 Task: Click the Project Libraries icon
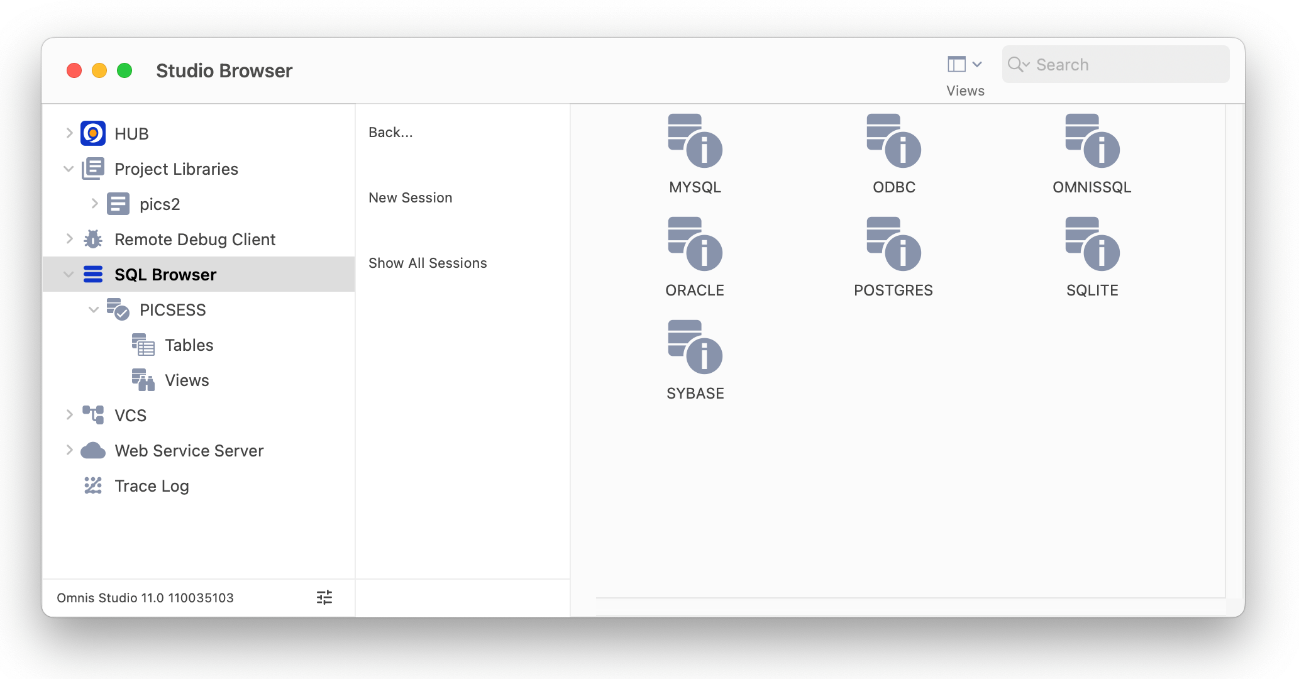(x=93, y=169)
